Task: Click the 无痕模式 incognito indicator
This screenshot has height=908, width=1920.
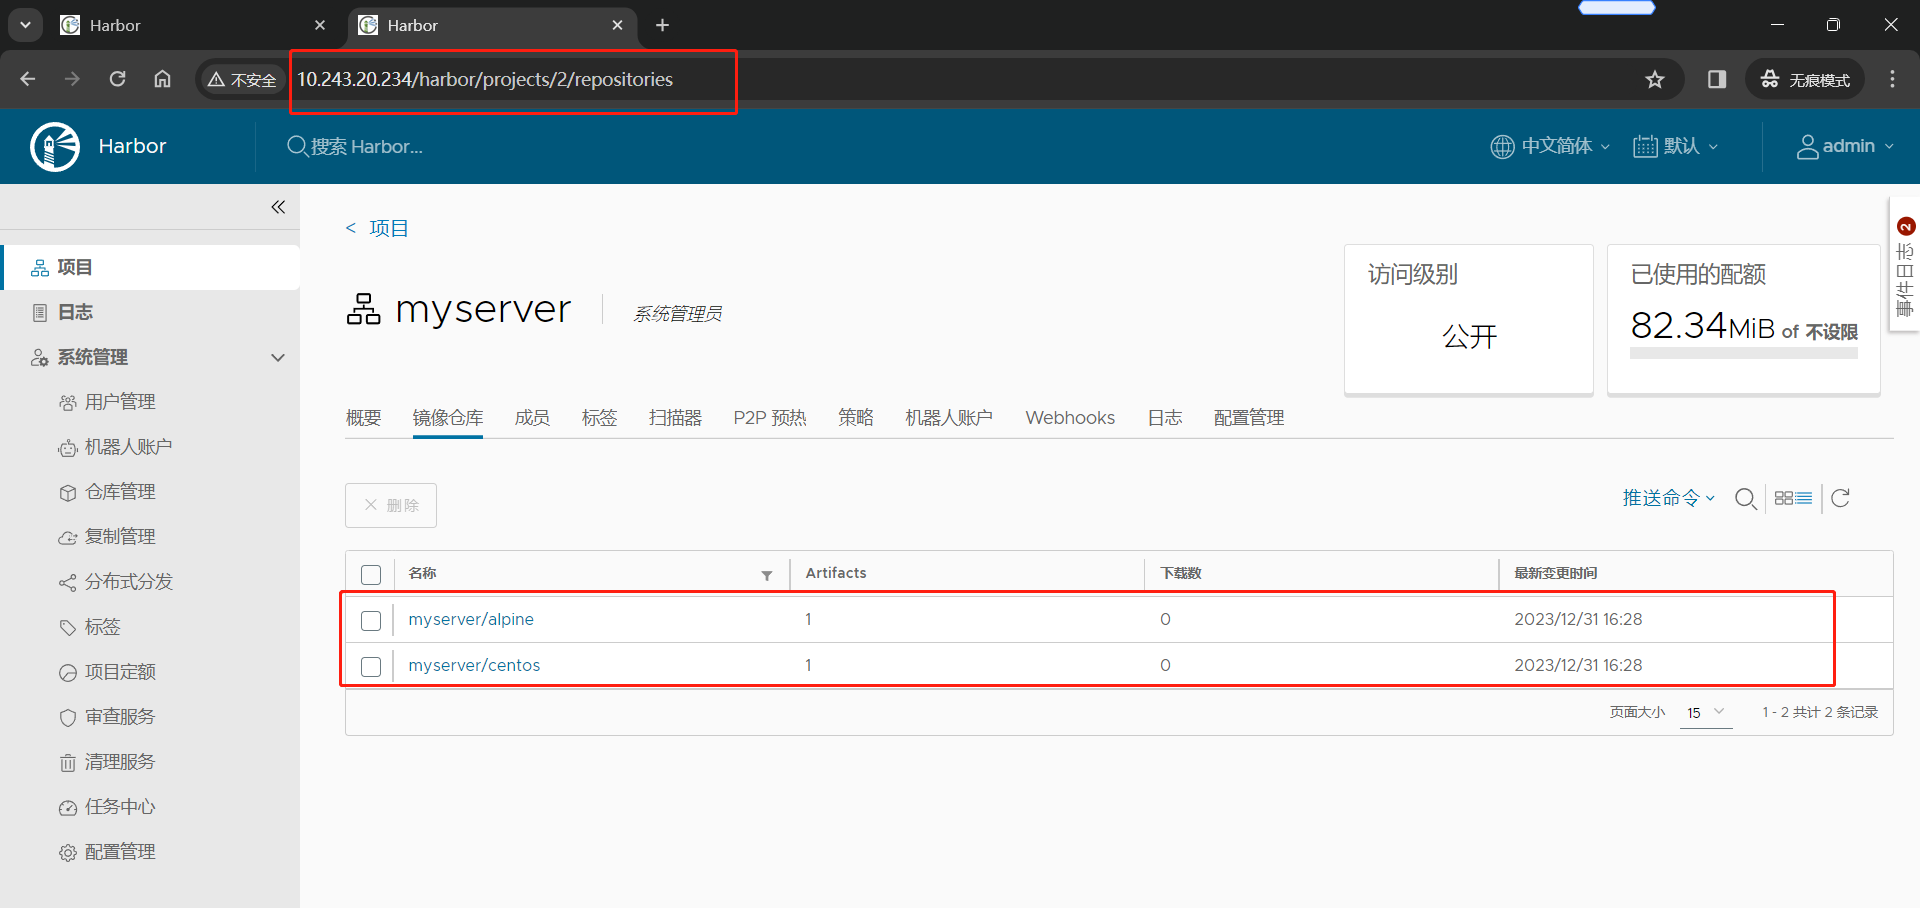Action: [1806, 79]
